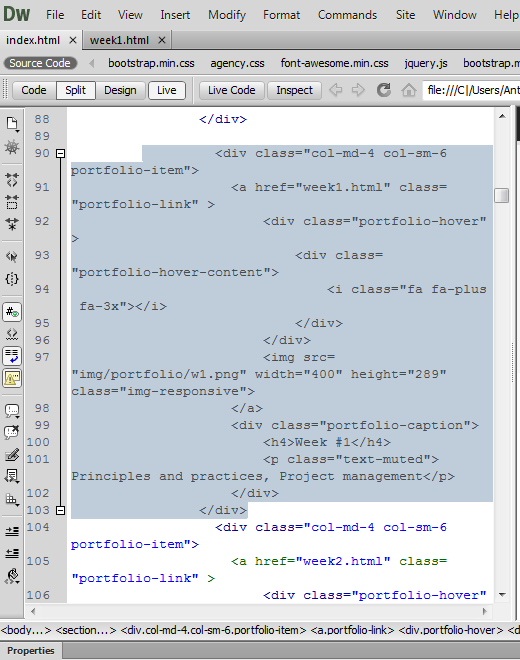Toggle Syntax Error Alerts warning icon
The width and height of the screenshot is (520, 660).
(12, 378)
